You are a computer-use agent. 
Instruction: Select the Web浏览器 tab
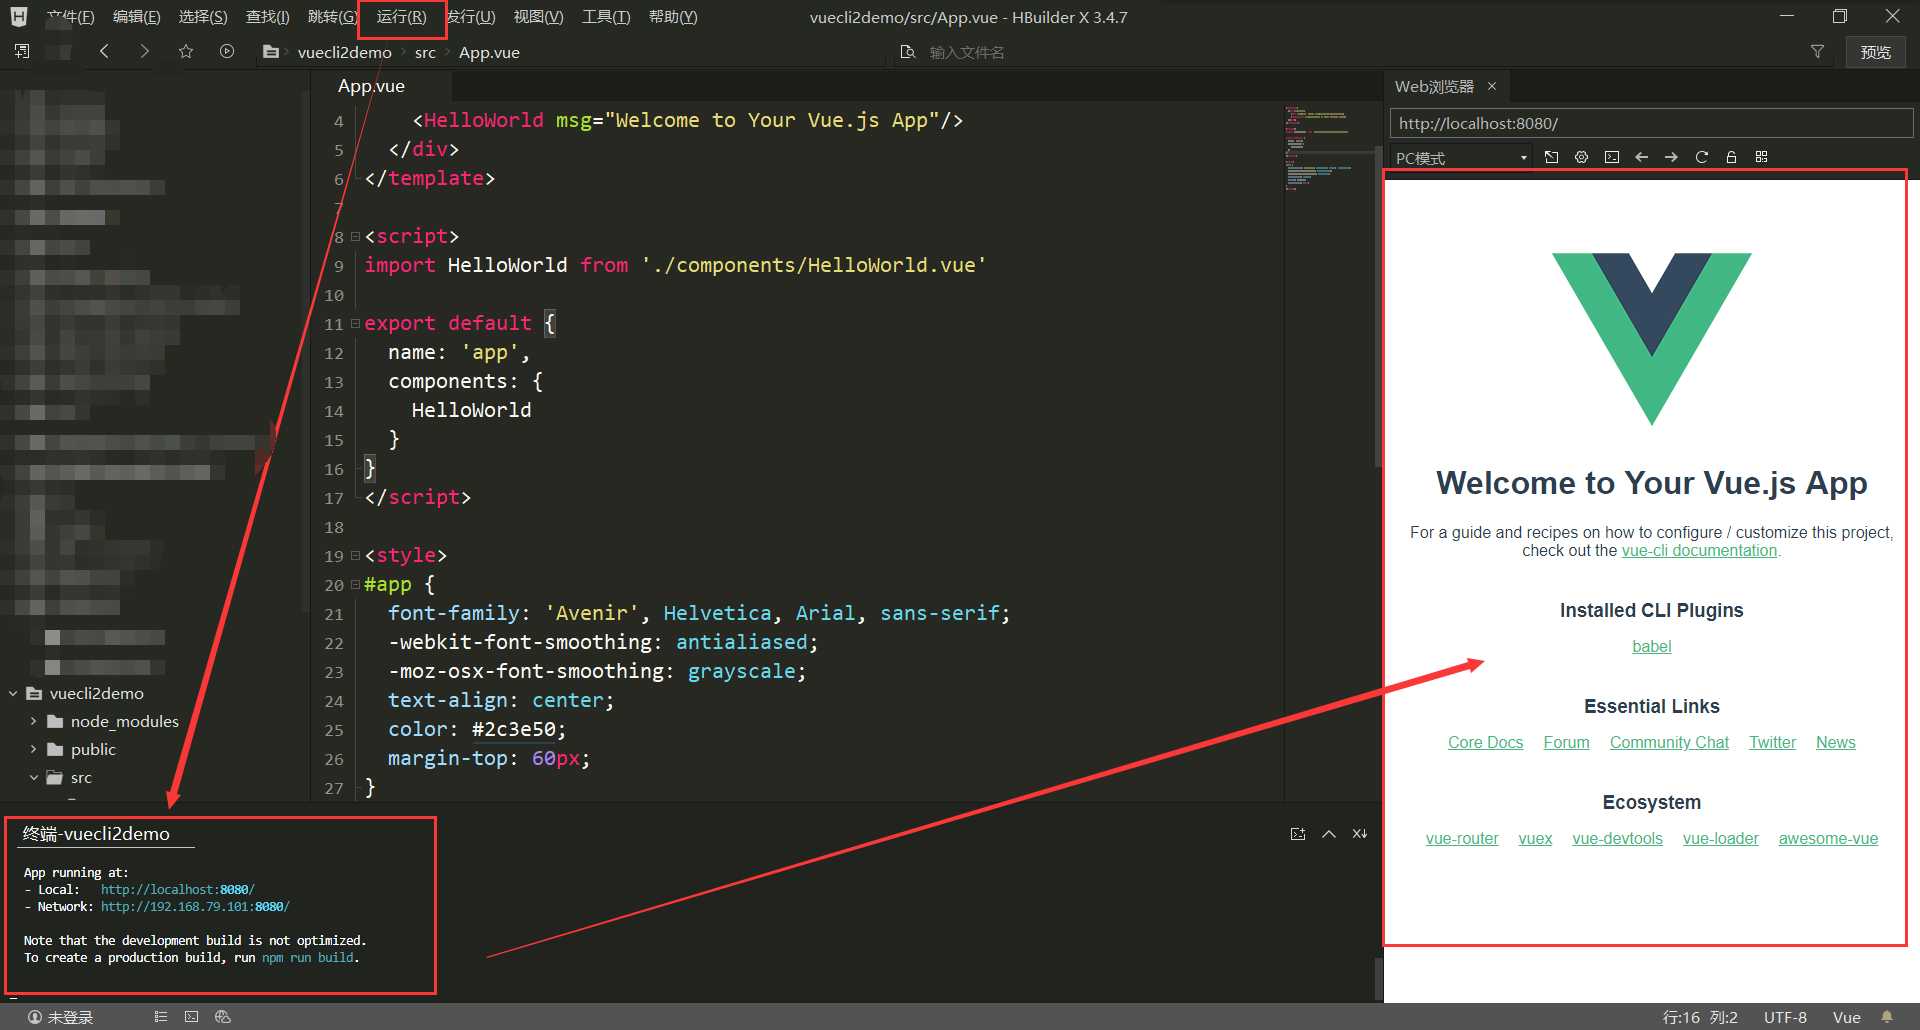coord(1434,86)
